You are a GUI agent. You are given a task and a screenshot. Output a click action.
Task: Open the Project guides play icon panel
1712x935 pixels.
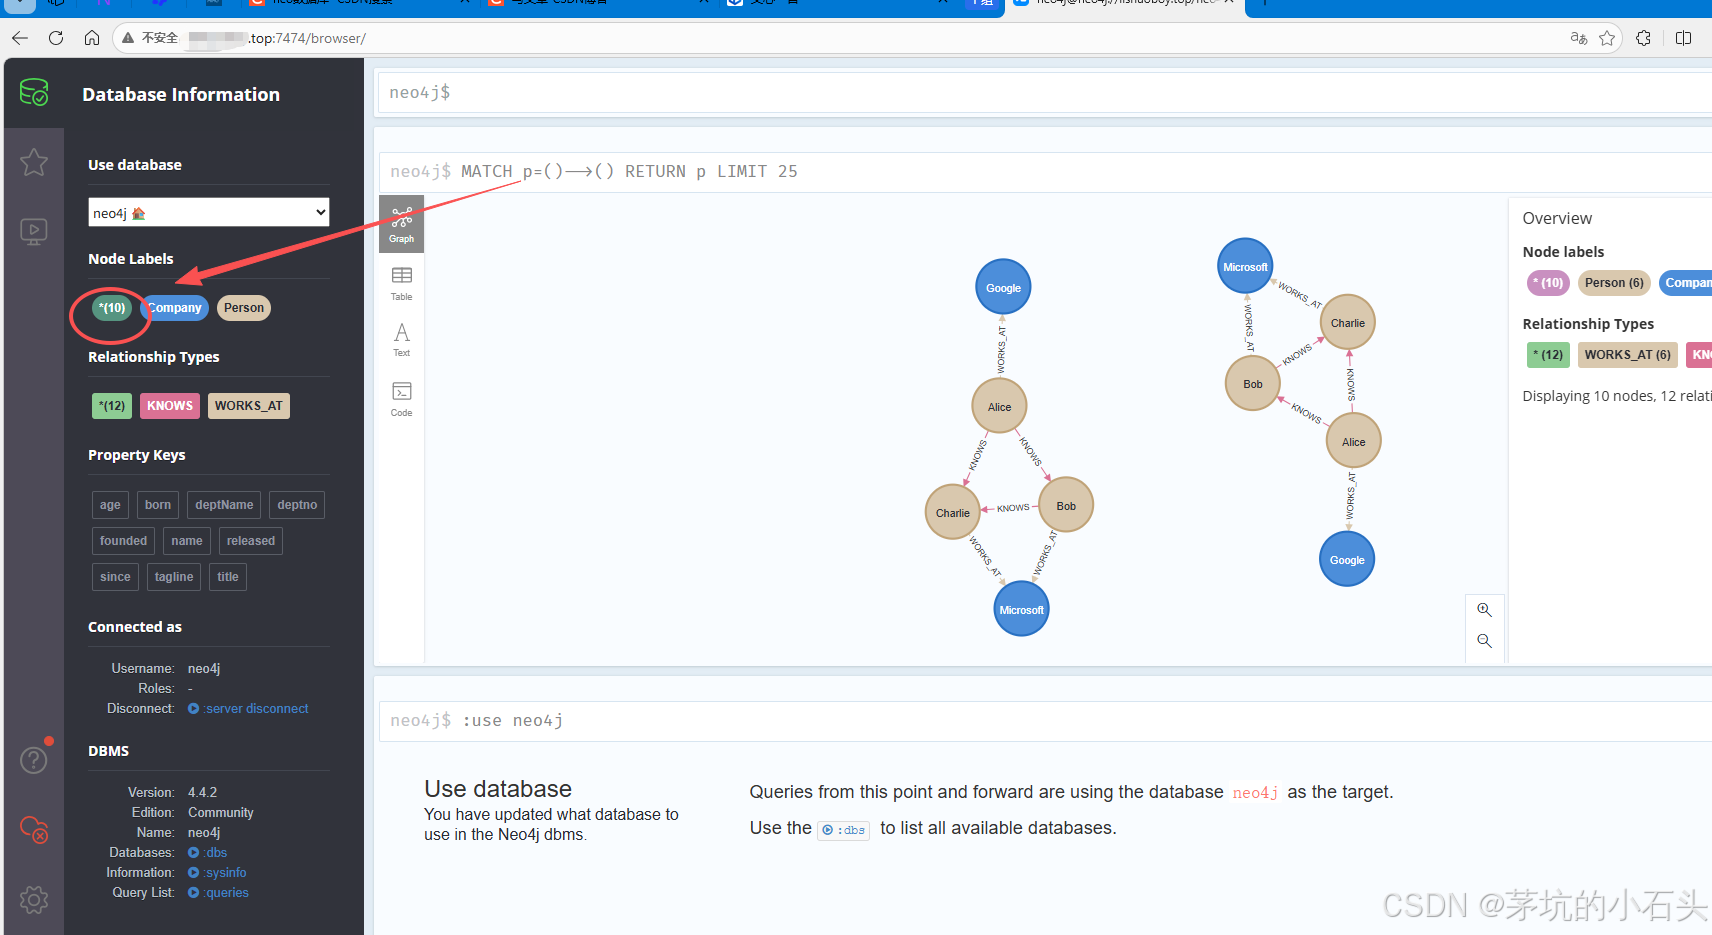click(x=34, y=232)
